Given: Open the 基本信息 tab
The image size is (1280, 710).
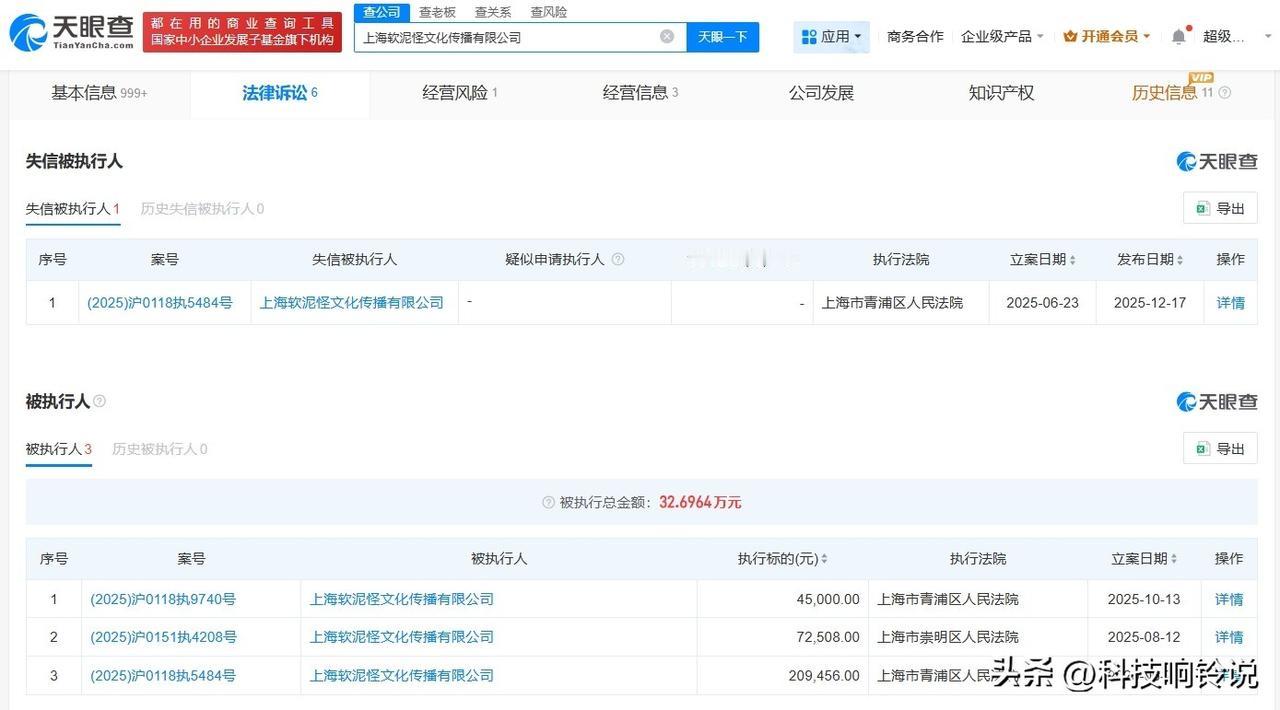Looking at the screenshot, I should 99,93.
